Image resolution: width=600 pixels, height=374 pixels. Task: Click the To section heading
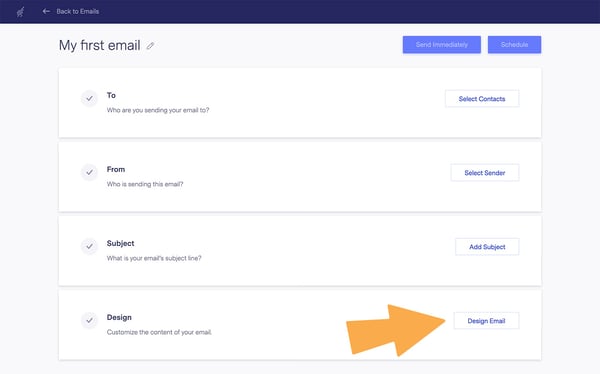(x=111, y=95)
